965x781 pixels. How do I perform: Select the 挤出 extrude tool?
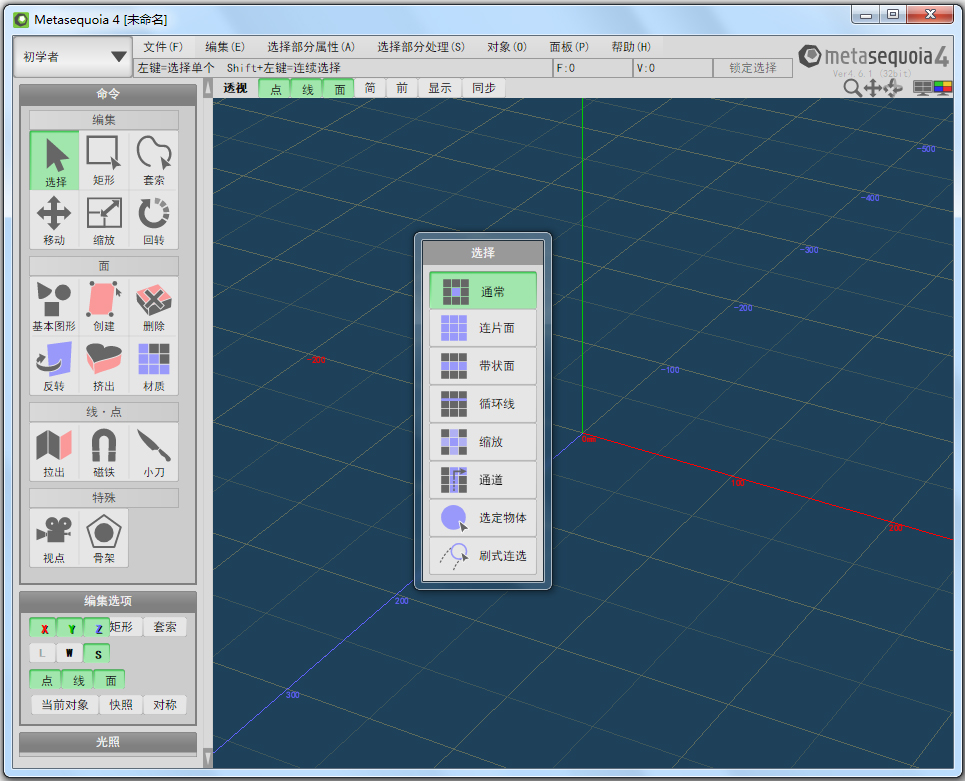[103, 366]
